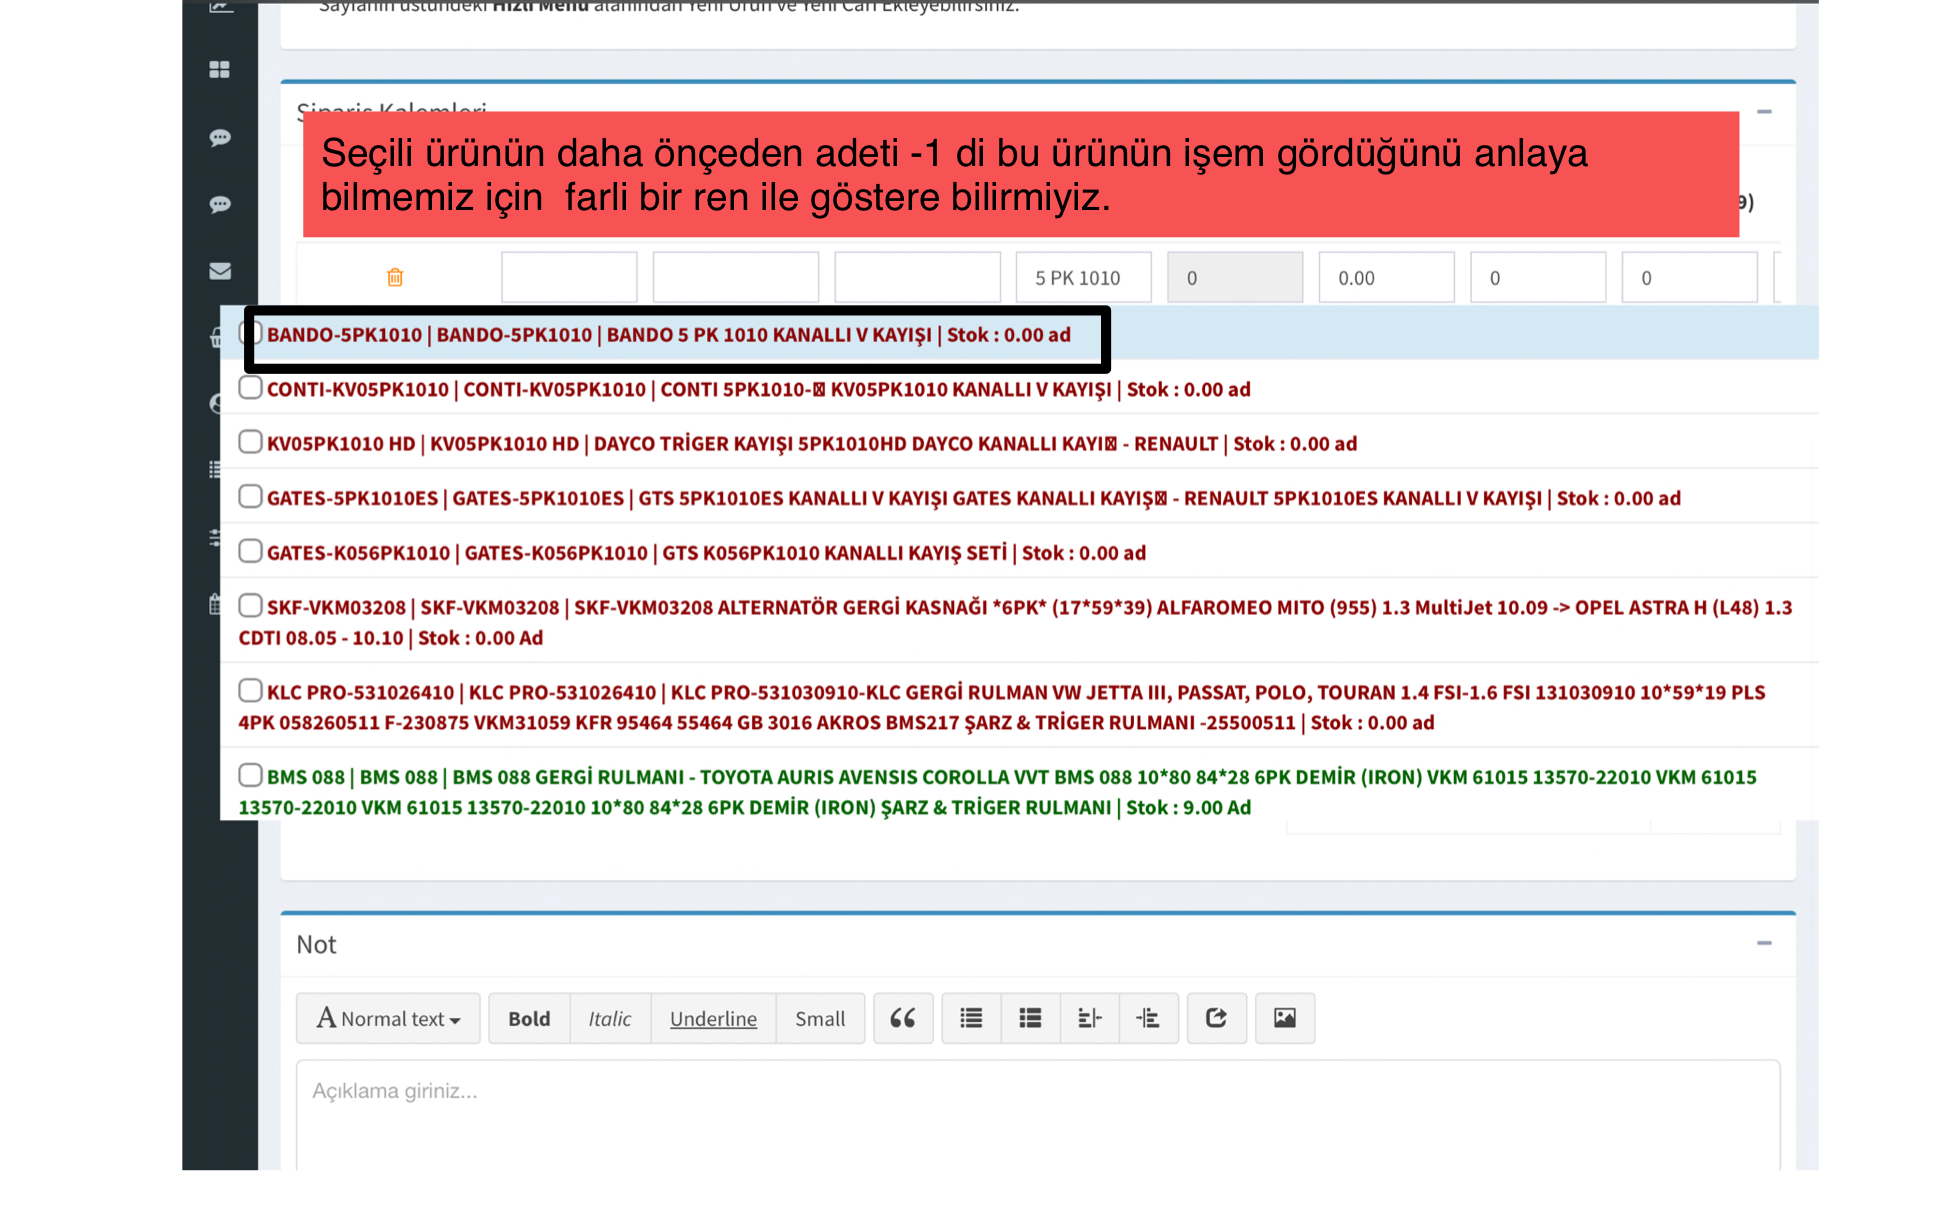Insert link using share arrow icon
The height and width of the screenshot is (1217, 1958).
(x=1216, y=1018)
